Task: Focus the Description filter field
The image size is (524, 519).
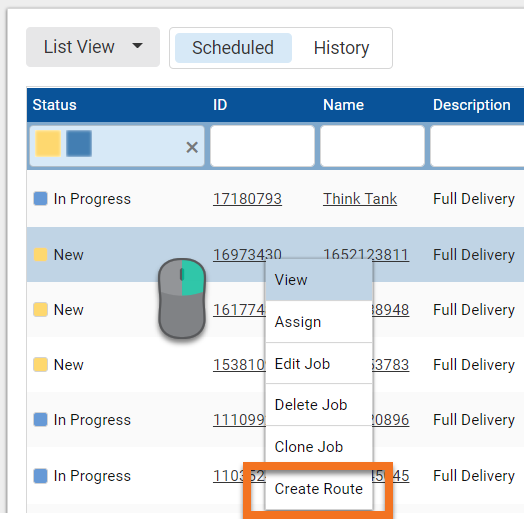Action: pos(477,146)
